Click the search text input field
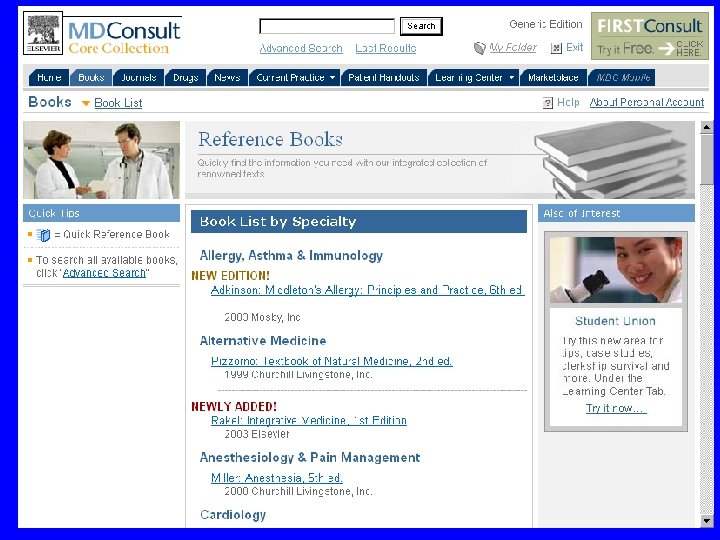 (327, 26)
